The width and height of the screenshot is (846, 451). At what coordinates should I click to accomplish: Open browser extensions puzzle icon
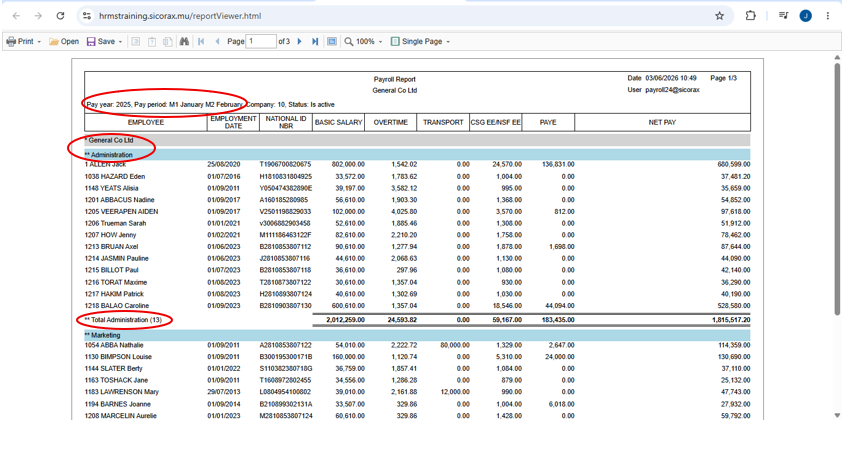click(751, 16)
